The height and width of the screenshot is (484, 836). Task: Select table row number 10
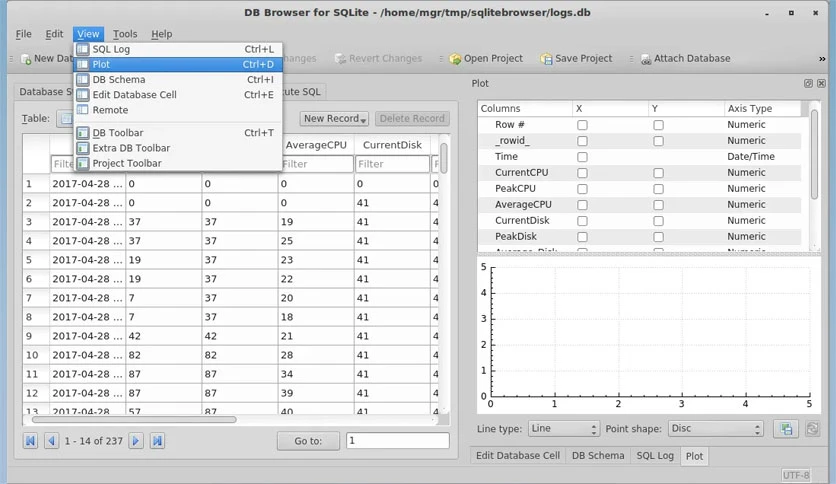(36, 356)
